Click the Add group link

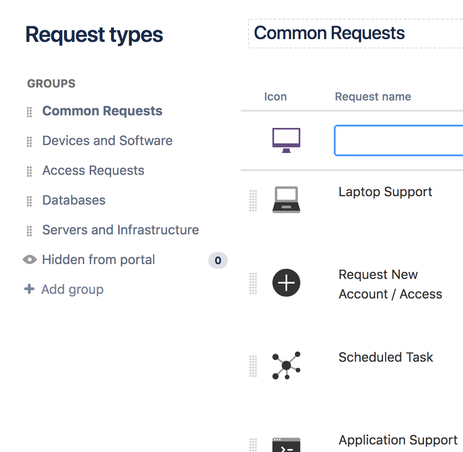[x=72, y=289]
